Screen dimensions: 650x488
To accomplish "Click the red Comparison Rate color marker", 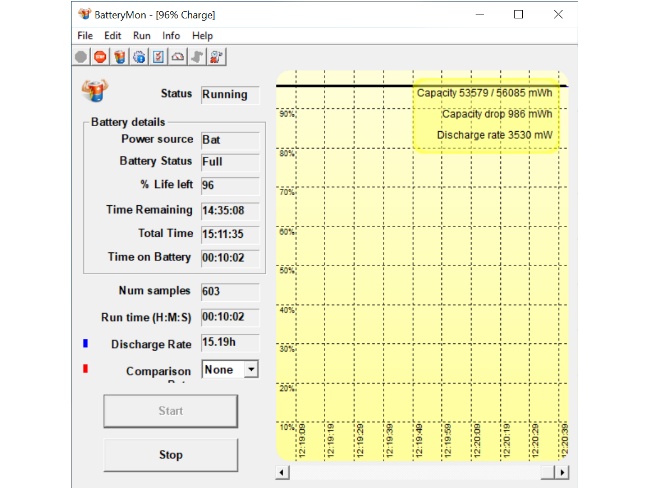I will 85,368.
